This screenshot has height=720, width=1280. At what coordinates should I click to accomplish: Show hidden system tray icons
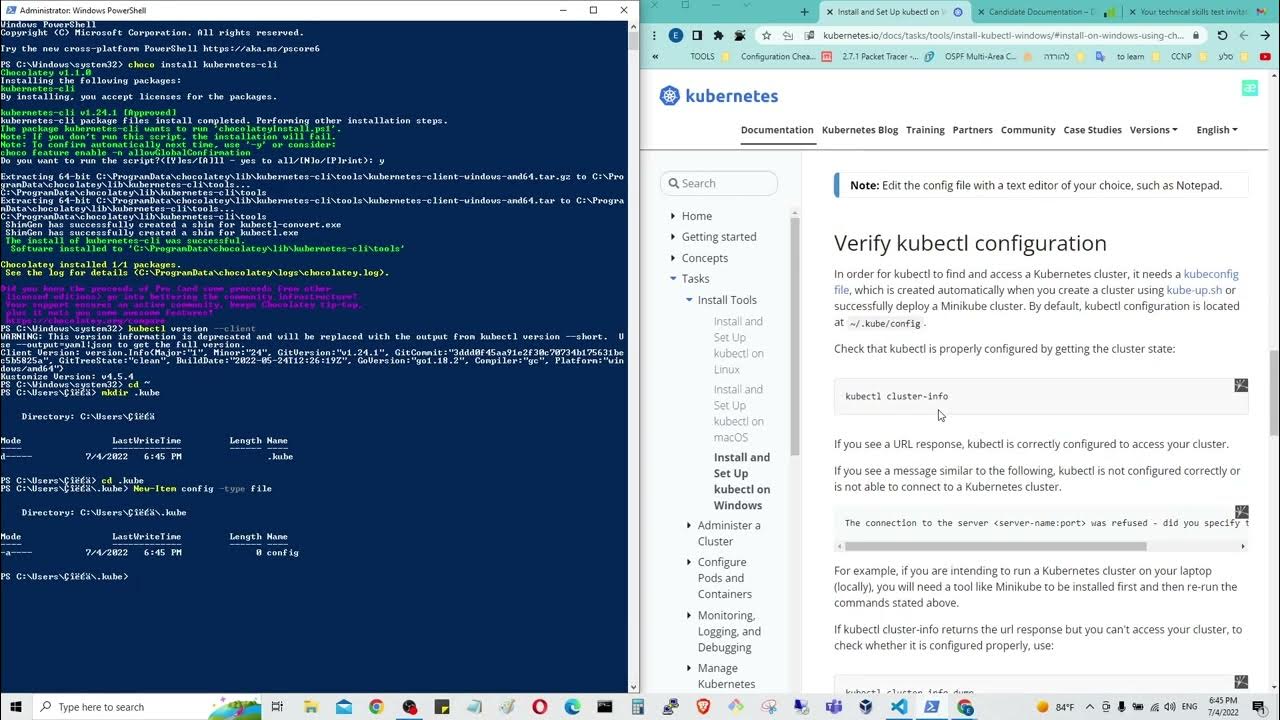(x=1091, y=707)
